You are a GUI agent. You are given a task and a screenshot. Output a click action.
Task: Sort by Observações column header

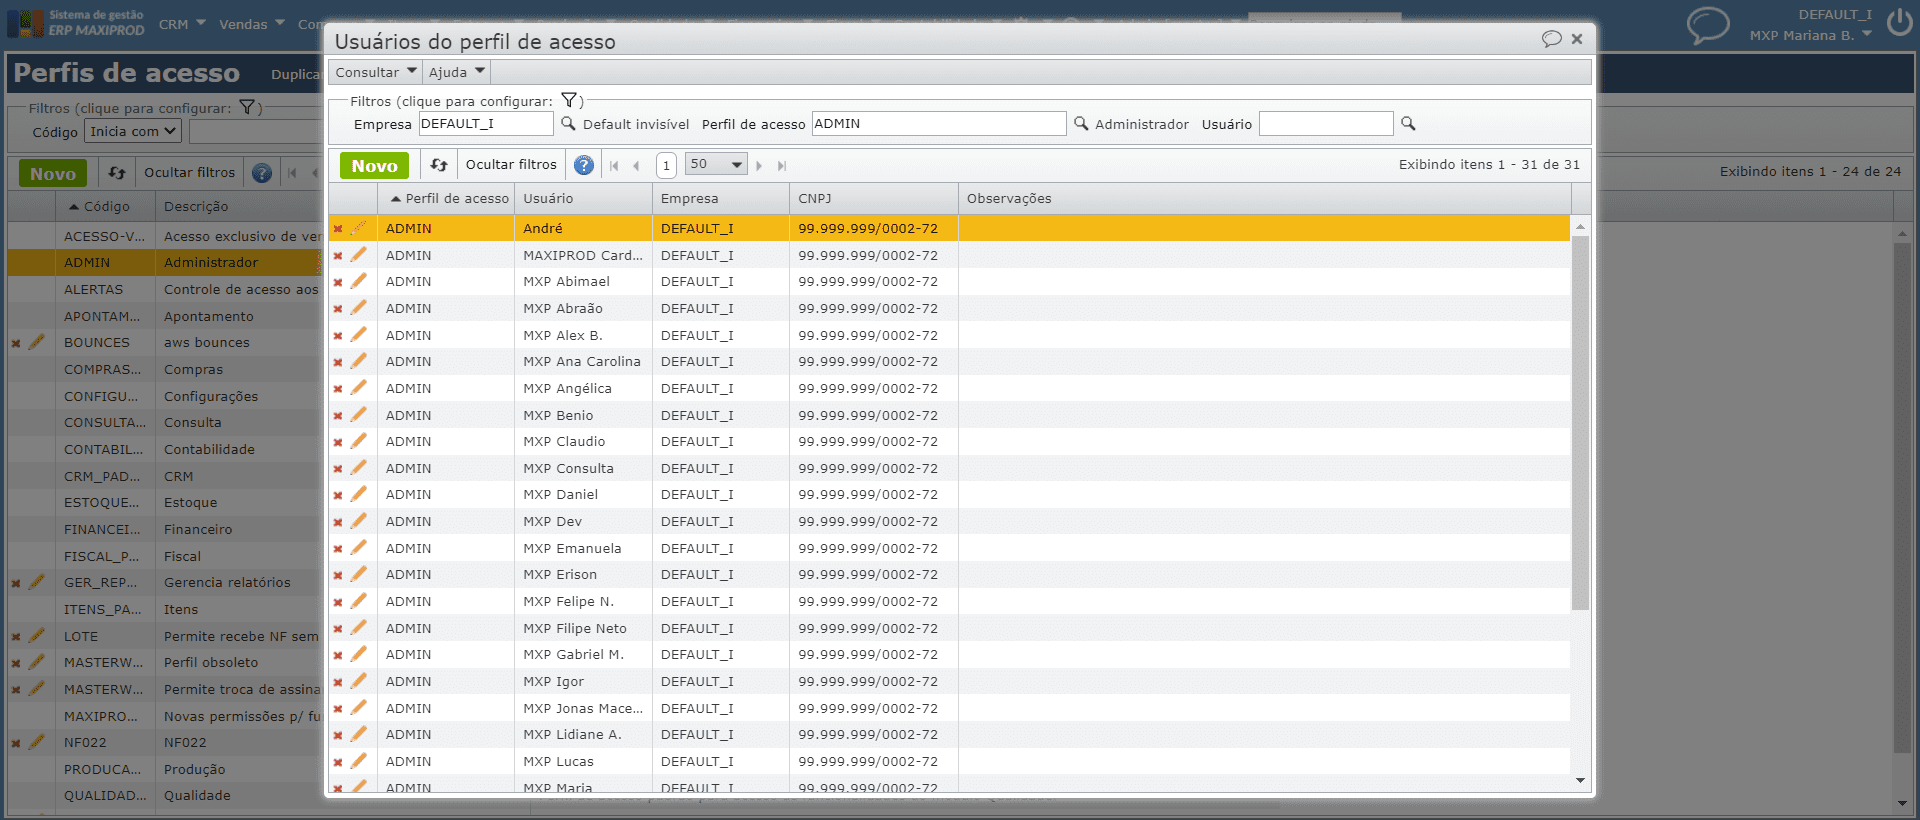pos(1264,199)
